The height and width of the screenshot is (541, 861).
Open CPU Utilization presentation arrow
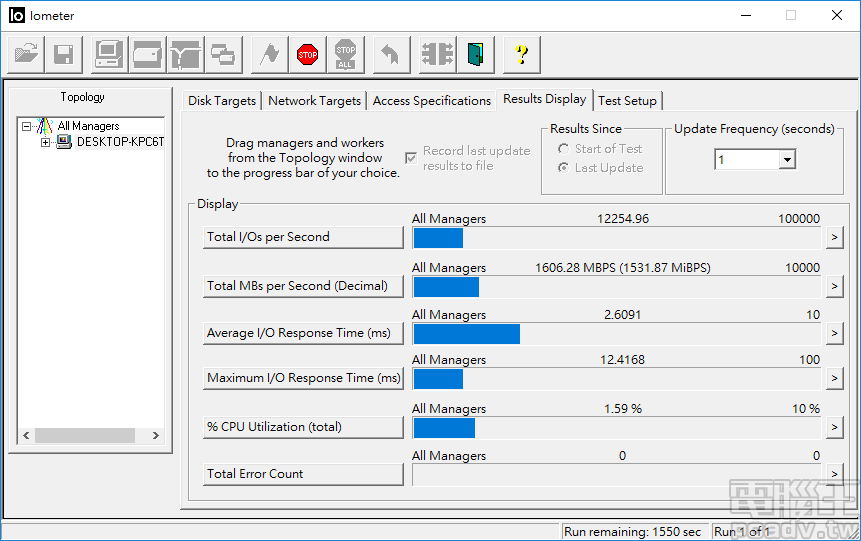pos(834,427)
